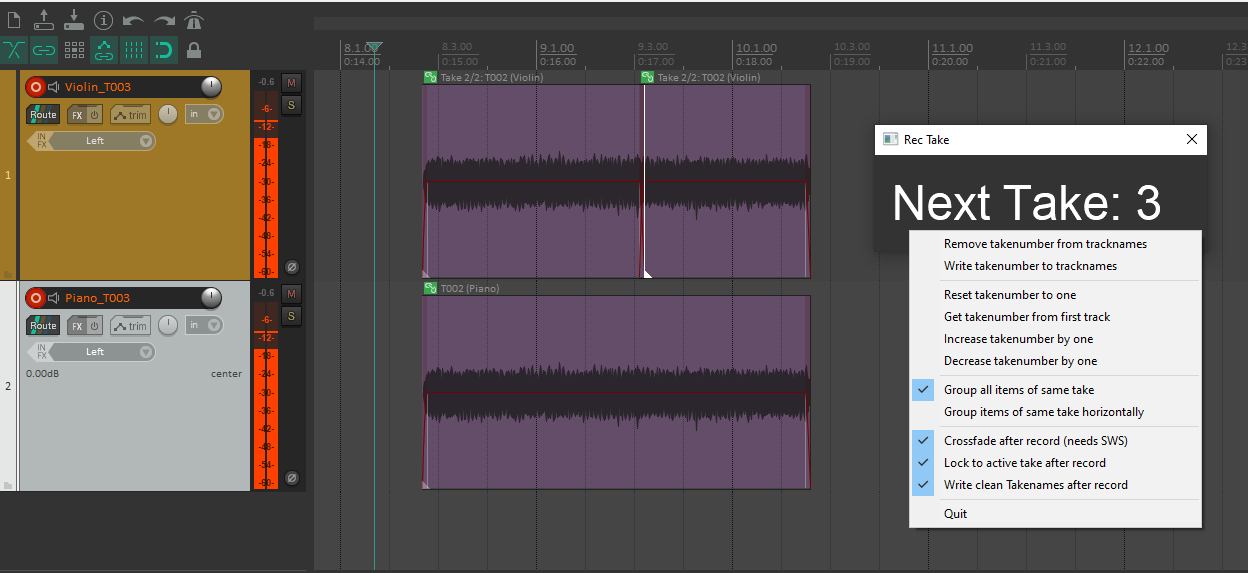The width and height of the screenshot is (1248, 573).
Task: Click the Route button on Violin track
Action: 43,115
